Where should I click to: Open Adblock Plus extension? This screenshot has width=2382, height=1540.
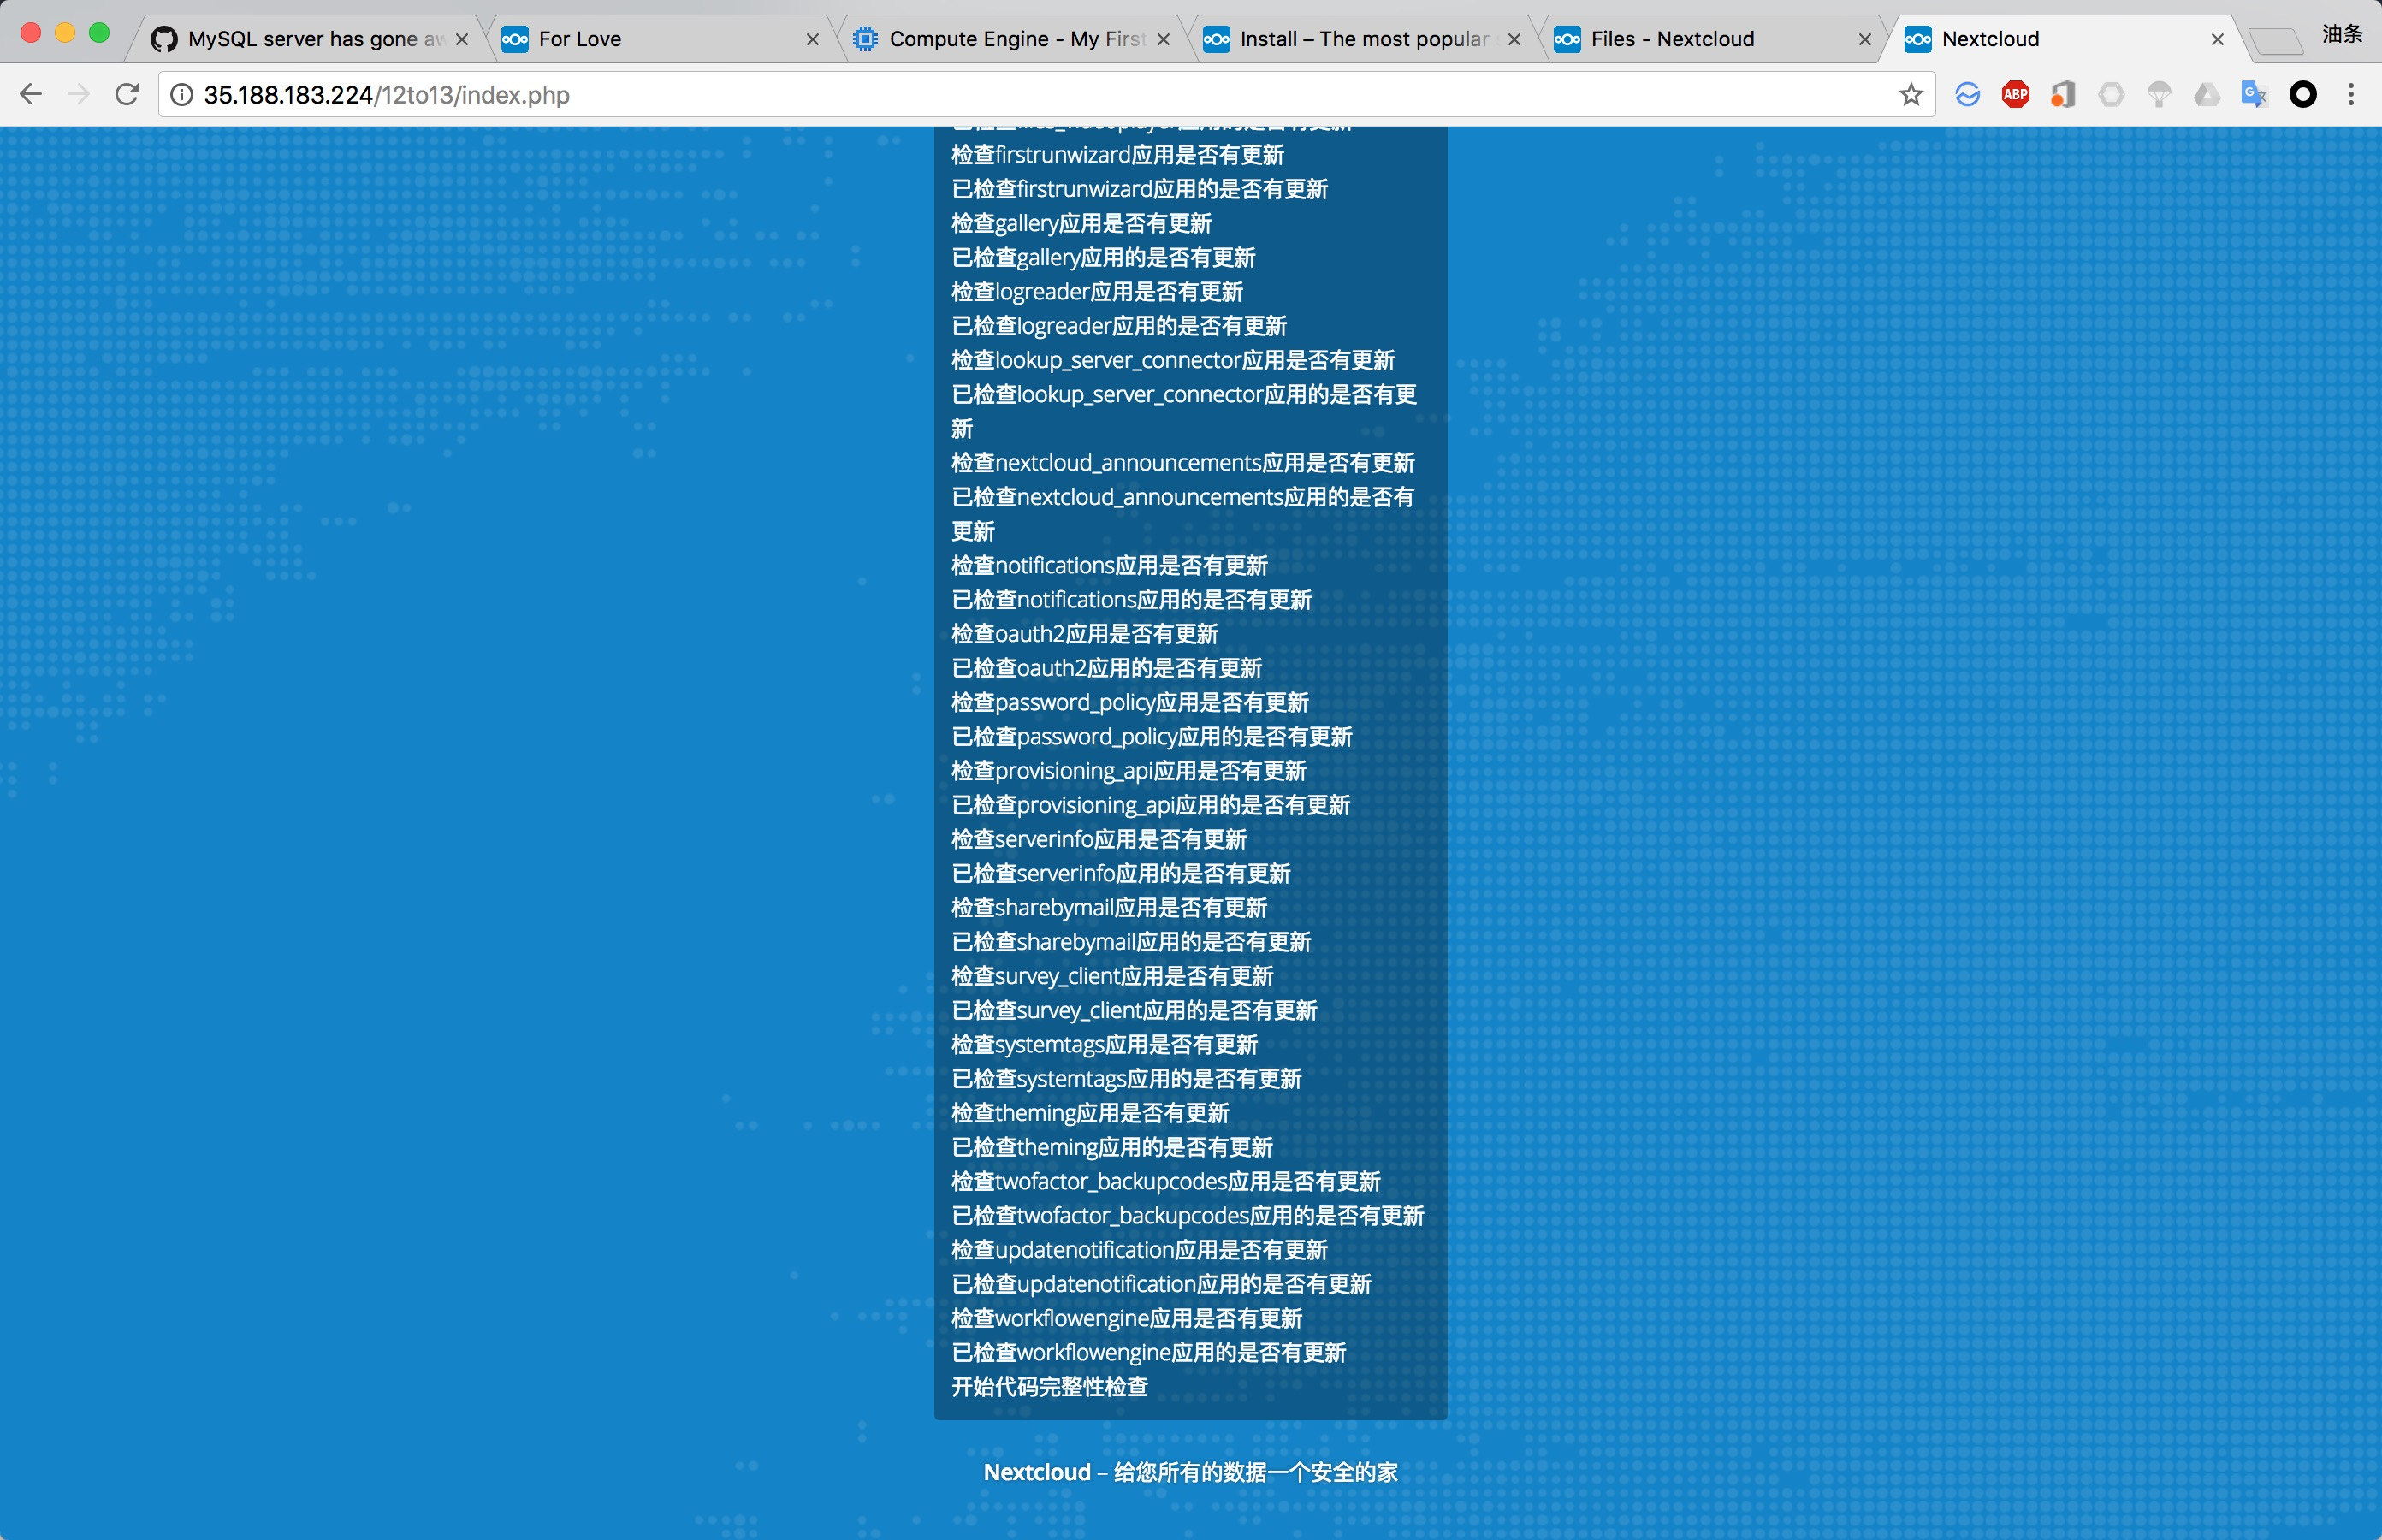point(2015,94)
